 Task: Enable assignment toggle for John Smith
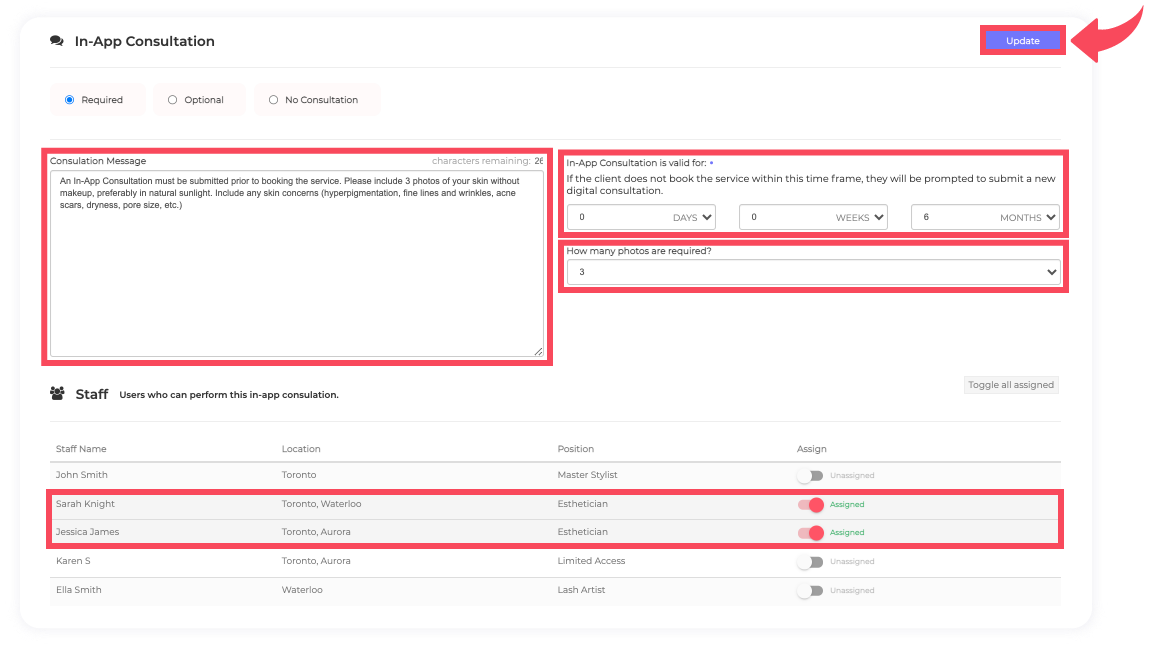pyautogui.click(x=810, y=476)
